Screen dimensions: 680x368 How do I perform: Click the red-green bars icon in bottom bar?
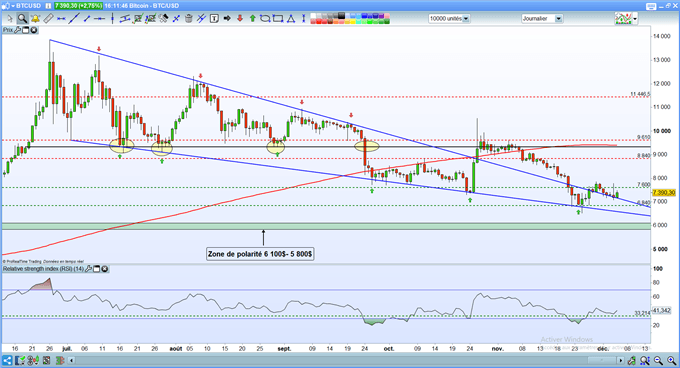coord(60,360)
